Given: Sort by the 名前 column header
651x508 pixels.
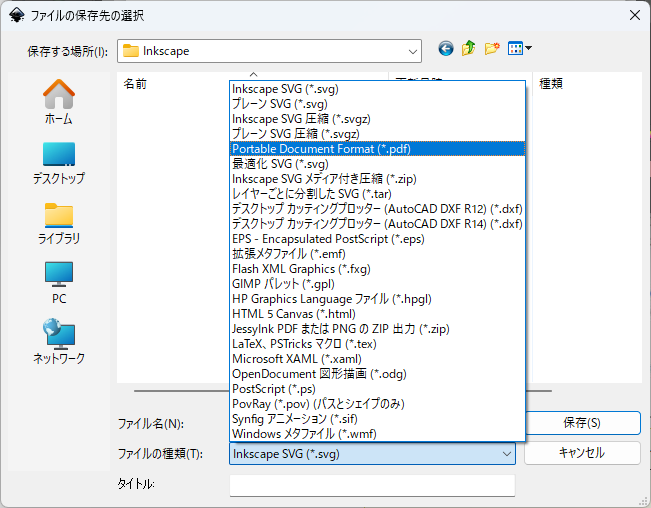Looking at the screenshot, I should 135,84.
